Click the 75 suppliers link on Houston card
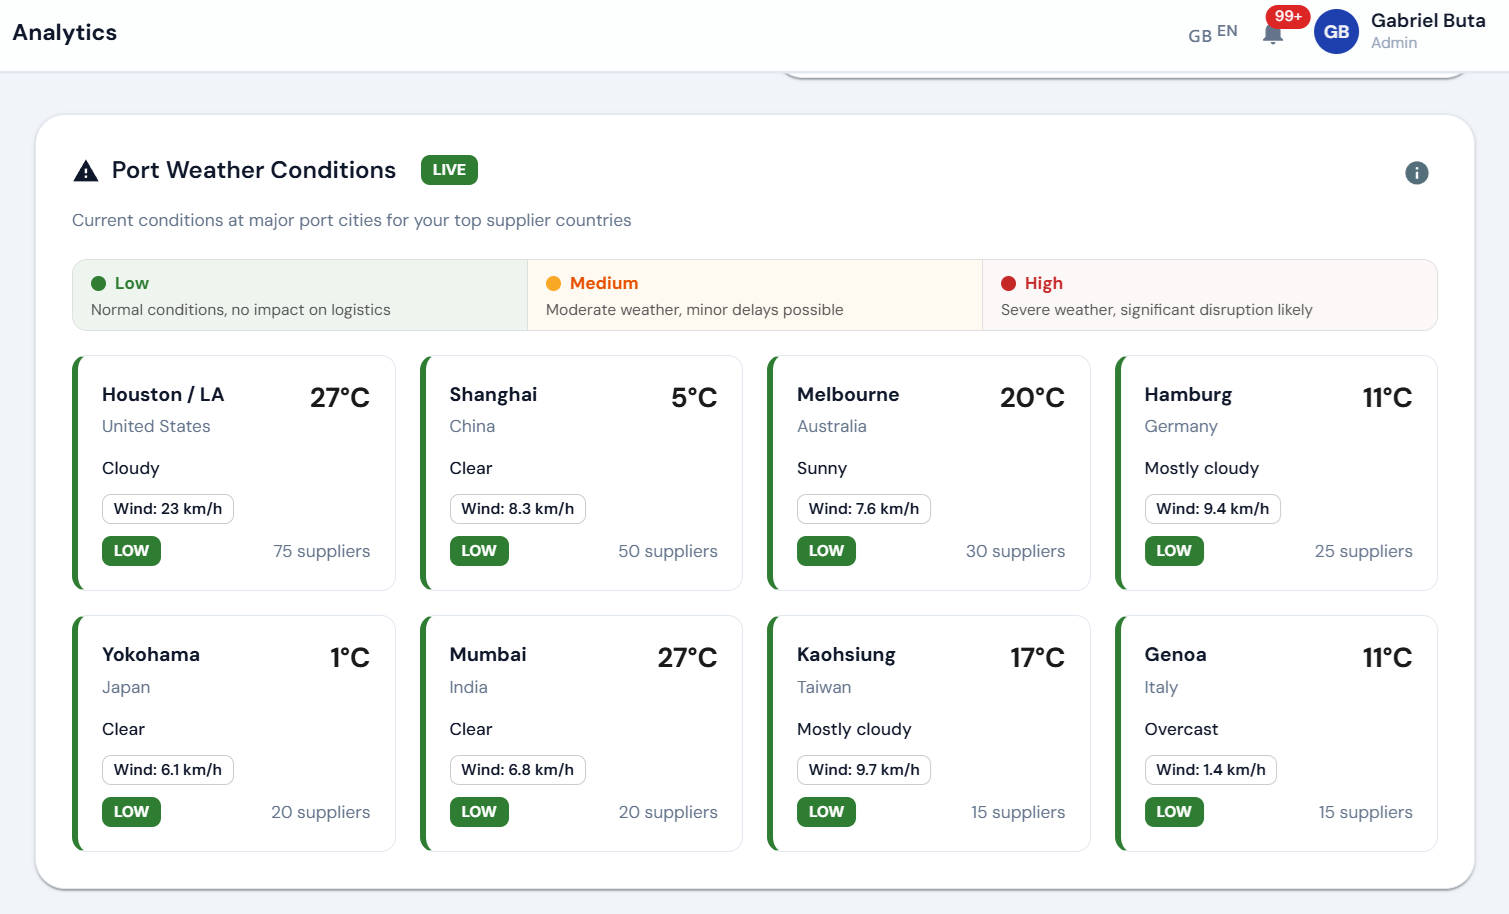 321,551
